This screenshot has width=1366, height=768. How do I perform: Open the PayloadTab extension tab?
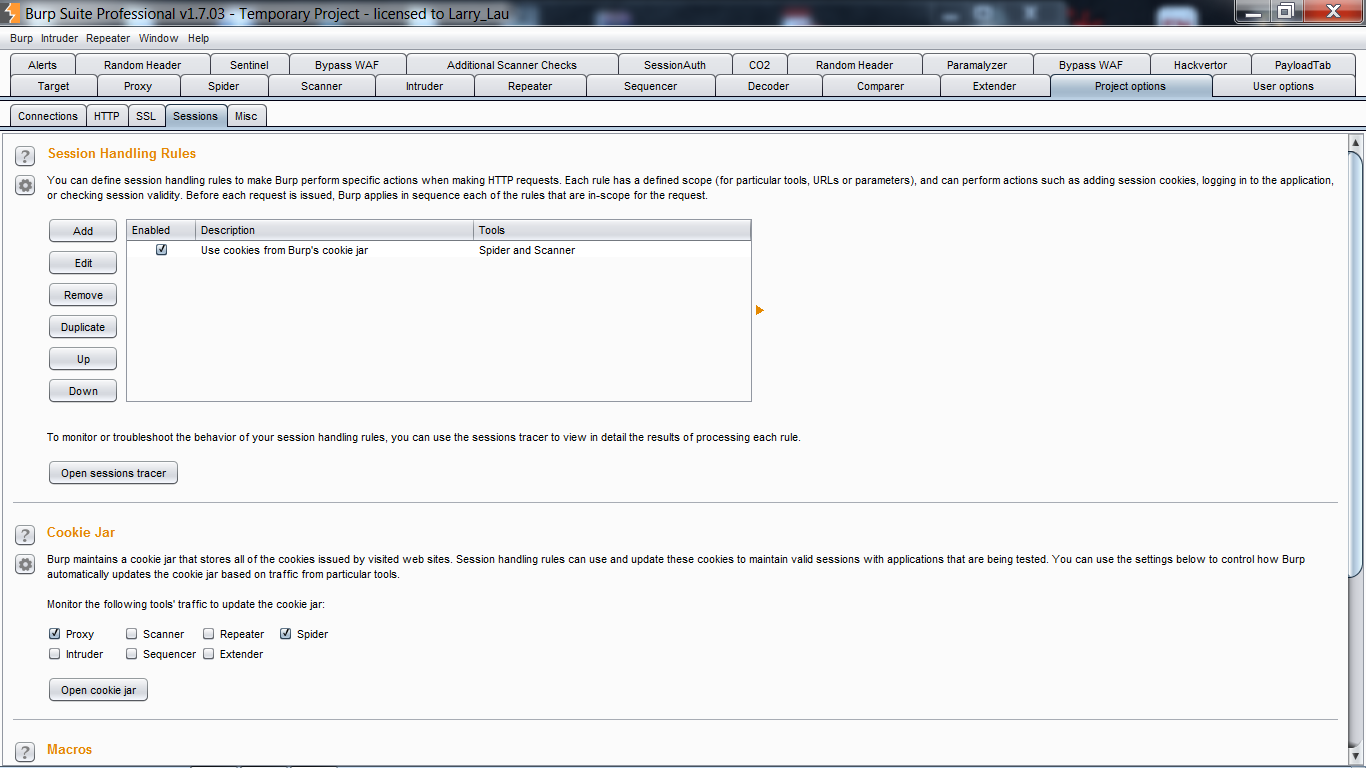1303,65
